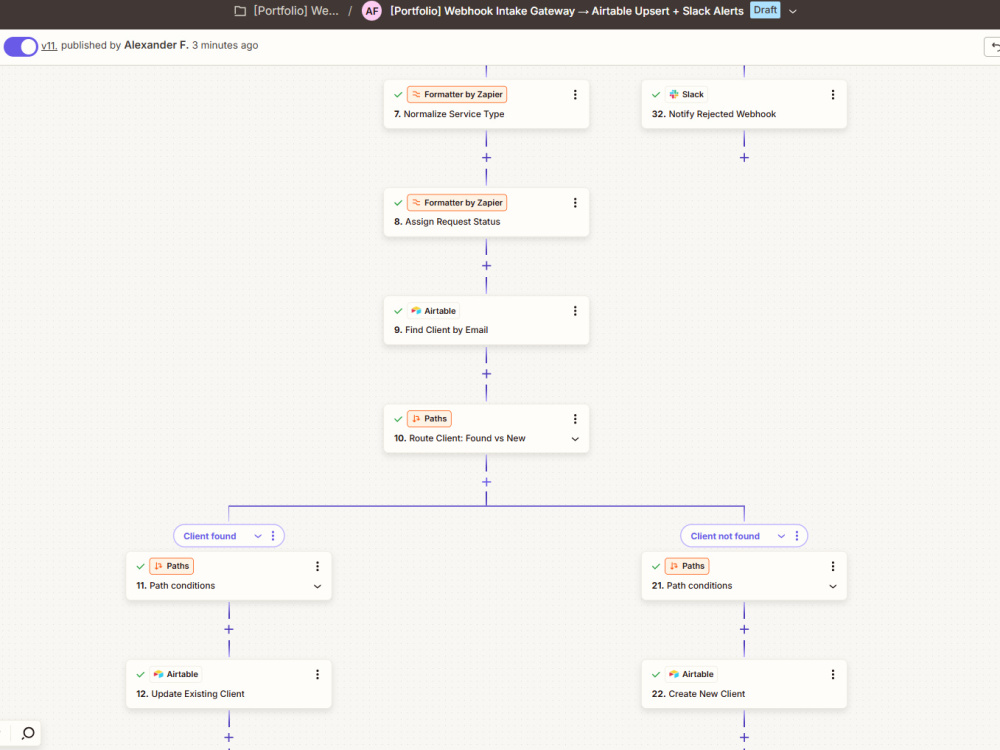Add step below step 21 Path conditions
Screen dimensions: 1000x750
coord(744,629)
